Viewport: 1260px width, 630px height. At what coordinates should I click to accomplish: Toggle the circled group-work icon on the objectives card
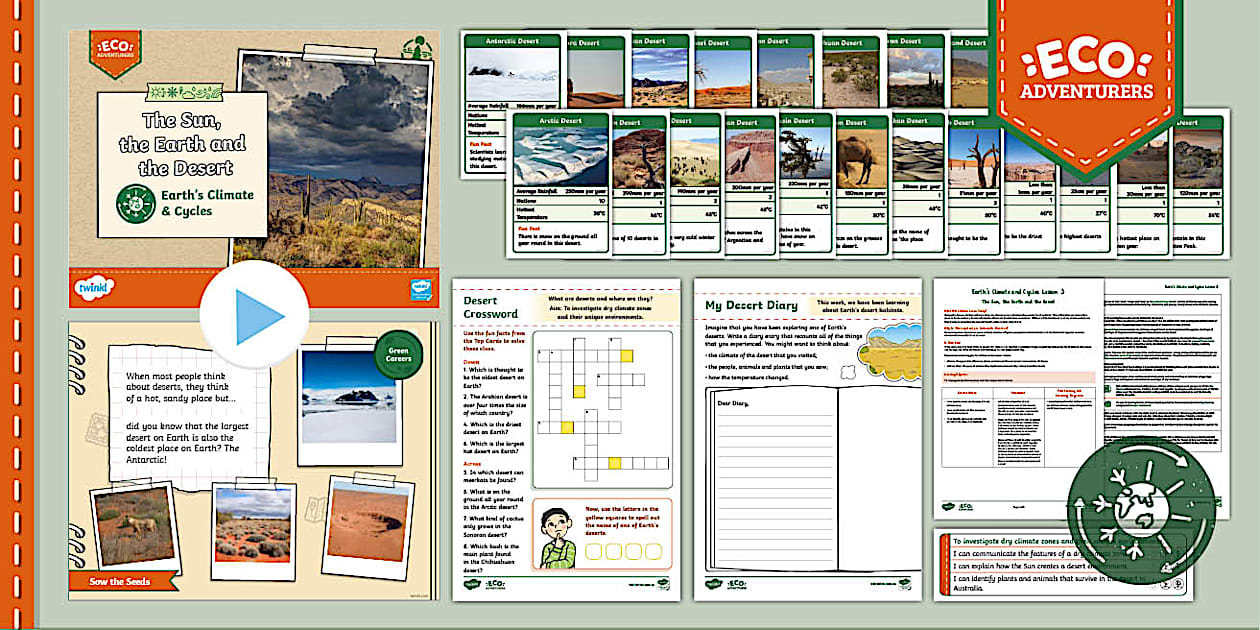(1166, 584)
